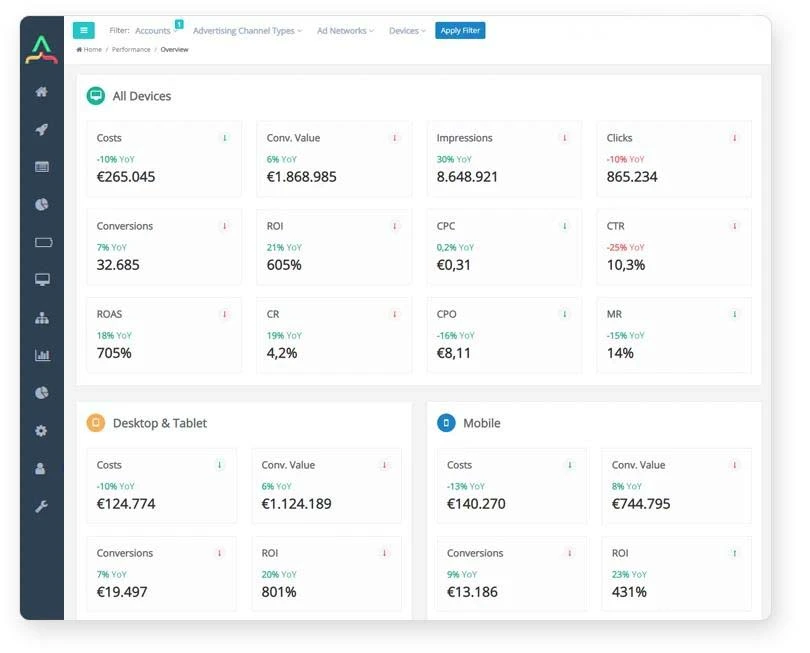The image size is (810, 653).
Task: Click the user profile icon in sidebar
Action: pos(42,468)
